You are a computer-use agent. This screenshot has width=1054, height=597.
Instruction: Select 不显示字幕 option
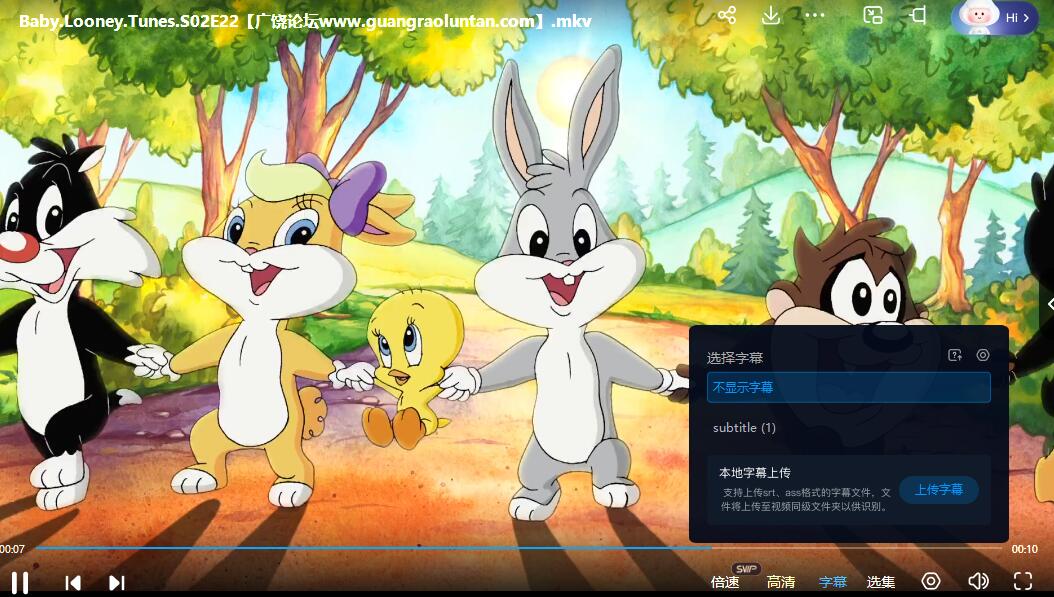[x=848, y=387]
